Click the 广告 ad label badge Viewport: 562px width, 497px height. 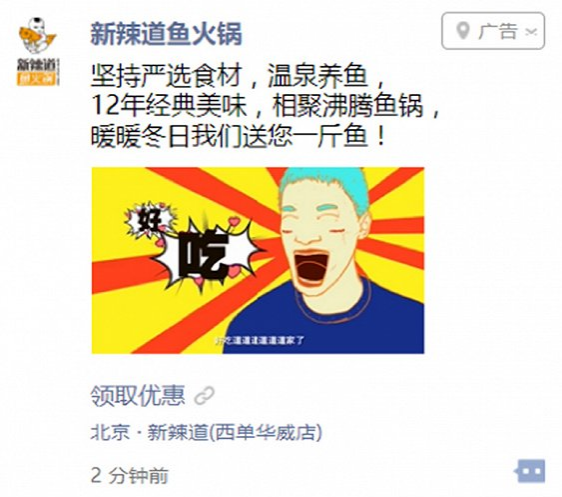pos(493,31)
